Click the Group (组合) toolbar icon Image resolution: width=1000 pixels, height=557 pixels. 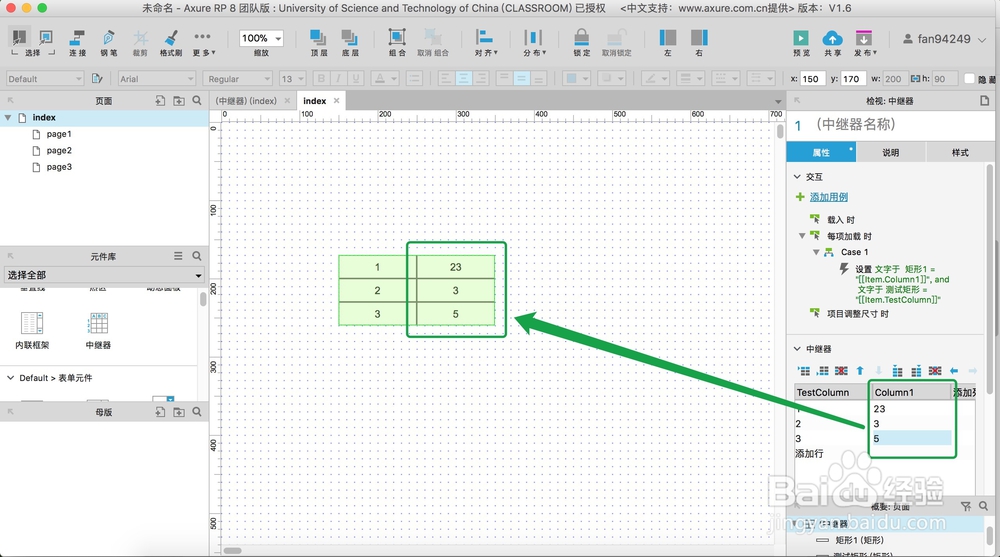pyautogui.click(x=397, y=37)
